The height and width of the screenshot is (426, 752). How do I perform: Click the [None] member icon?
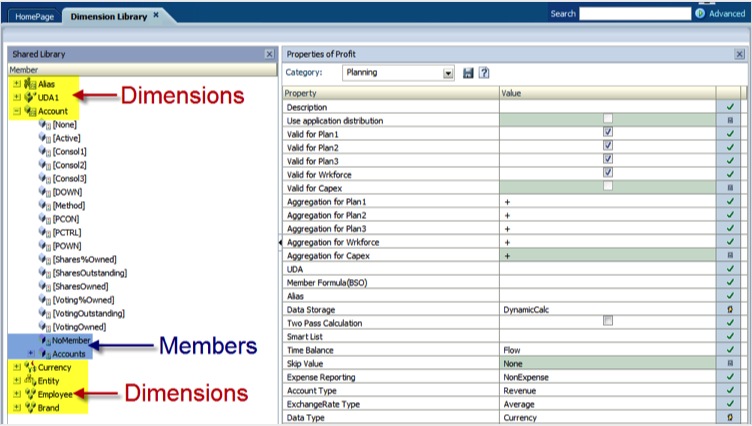point(45,124)
